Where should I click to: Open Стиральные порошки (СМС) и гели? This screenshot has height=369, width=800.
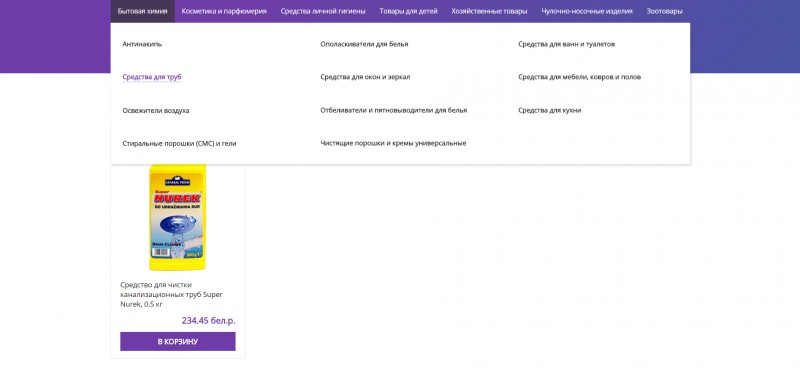pos(179,143)
